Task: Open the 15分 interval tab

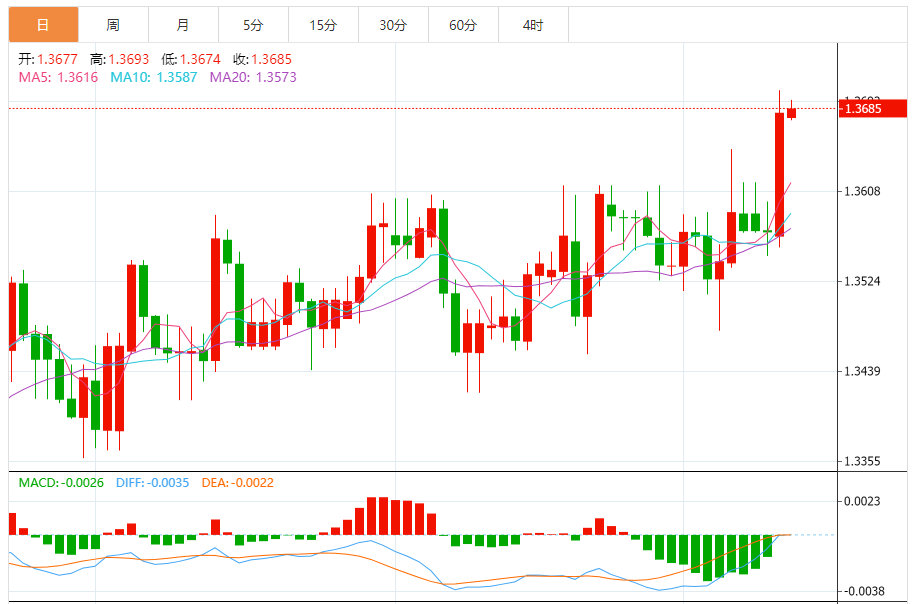Action: point(323,25)
